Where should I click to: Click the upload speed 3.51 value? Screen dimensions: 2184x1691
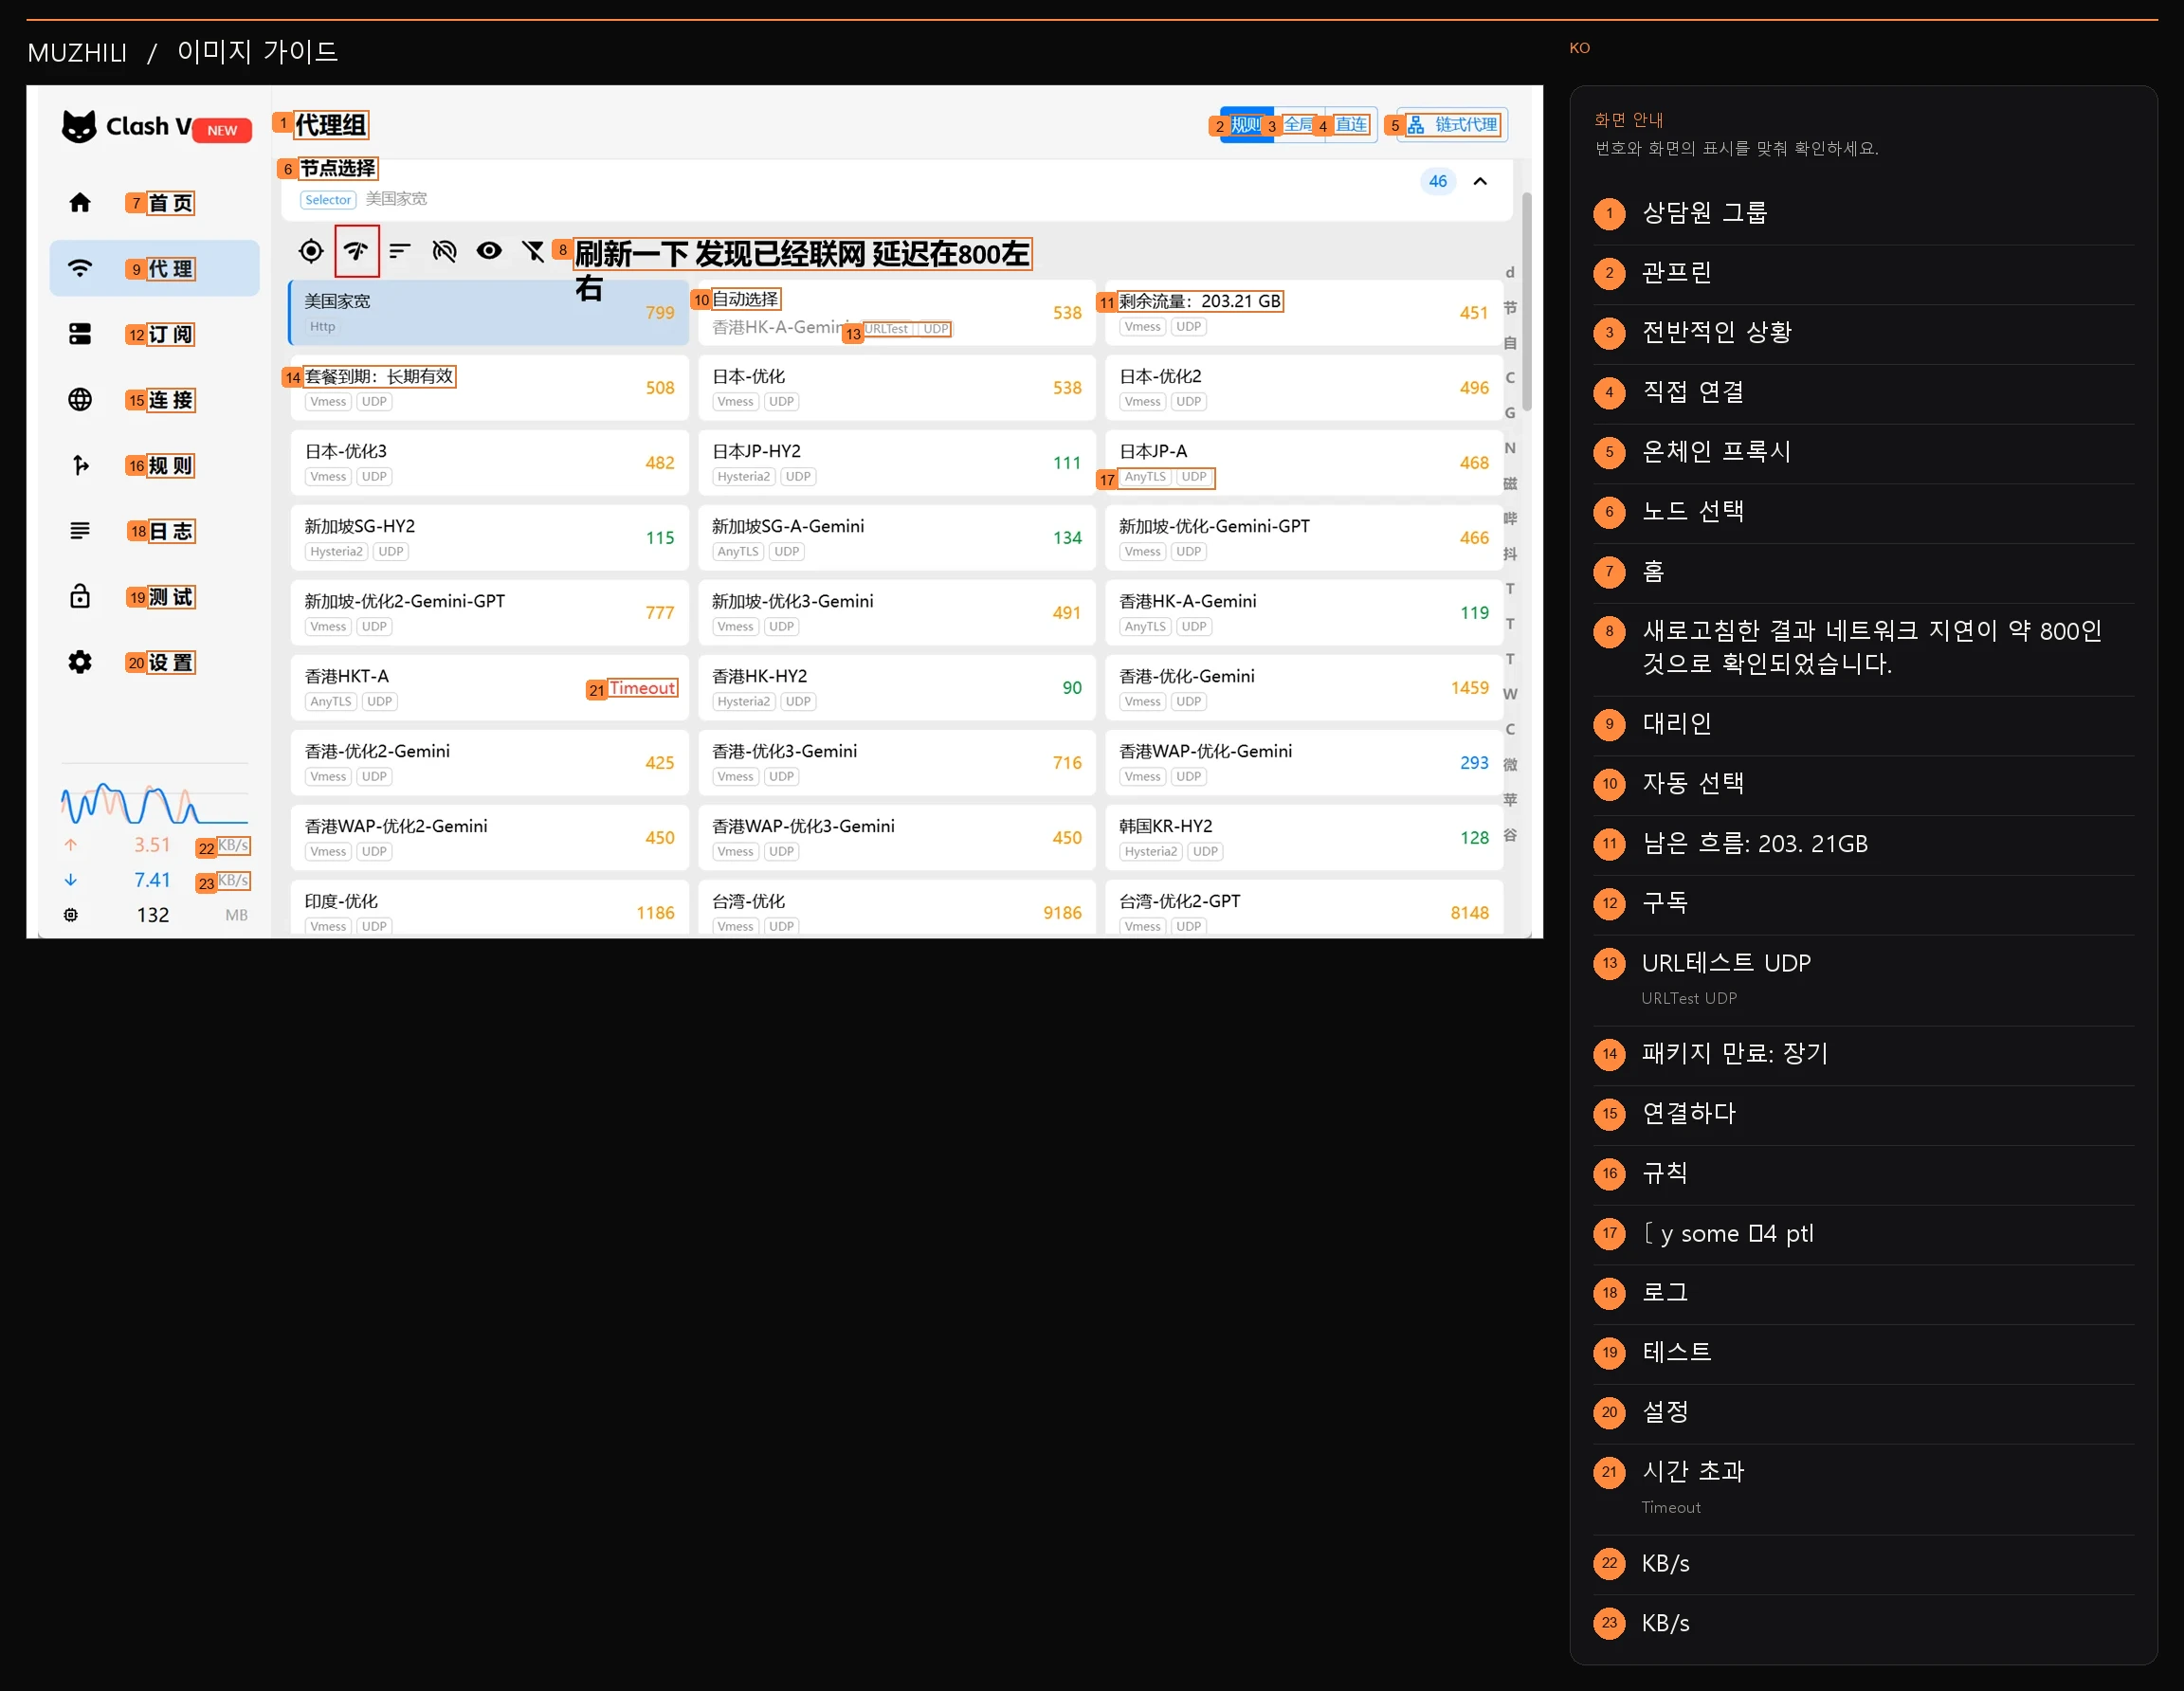click(x=152, y=845)
